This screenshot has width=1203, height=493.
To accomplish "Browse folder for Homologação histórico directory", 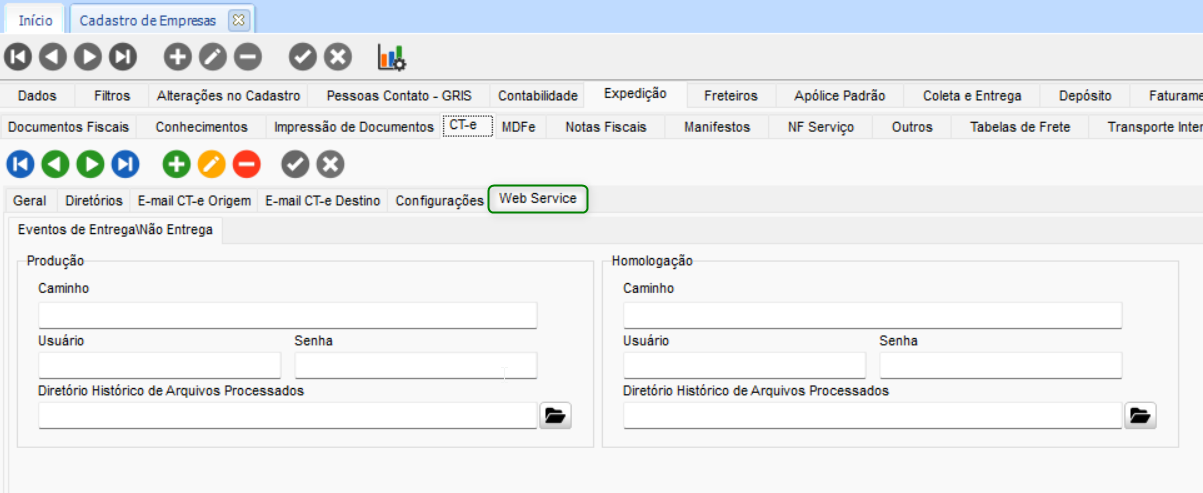I will tap(1140, 416).
